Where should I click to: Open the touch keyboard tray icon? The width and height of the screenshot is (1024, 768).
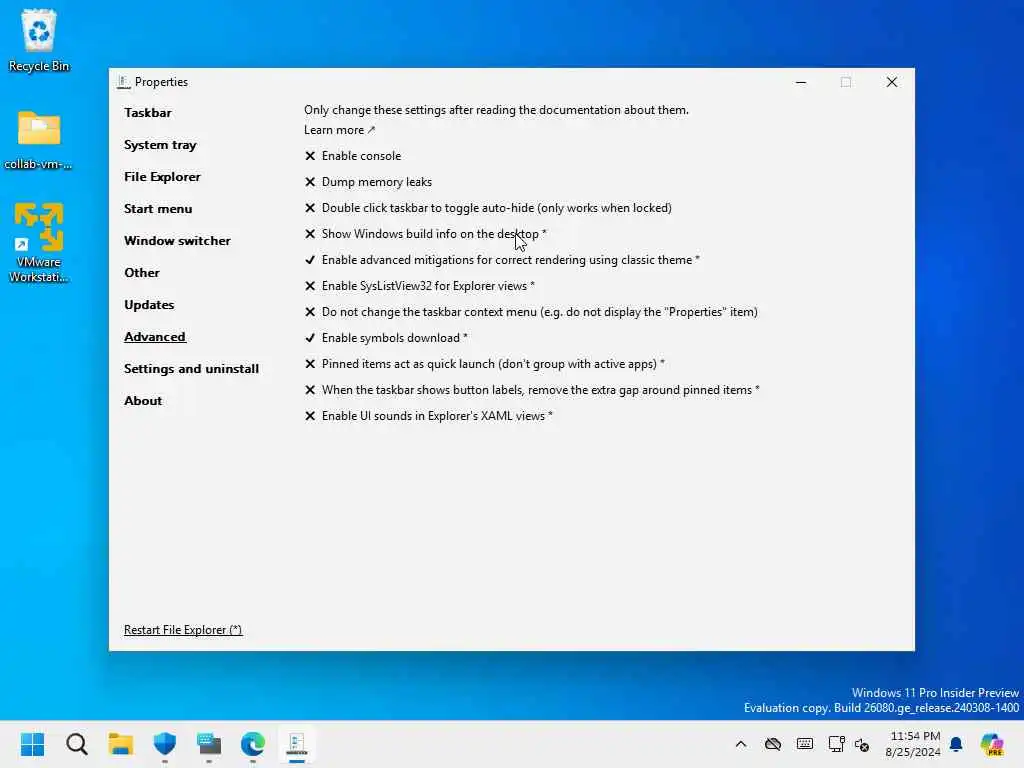pyautogui.click(x=805, y=744)
